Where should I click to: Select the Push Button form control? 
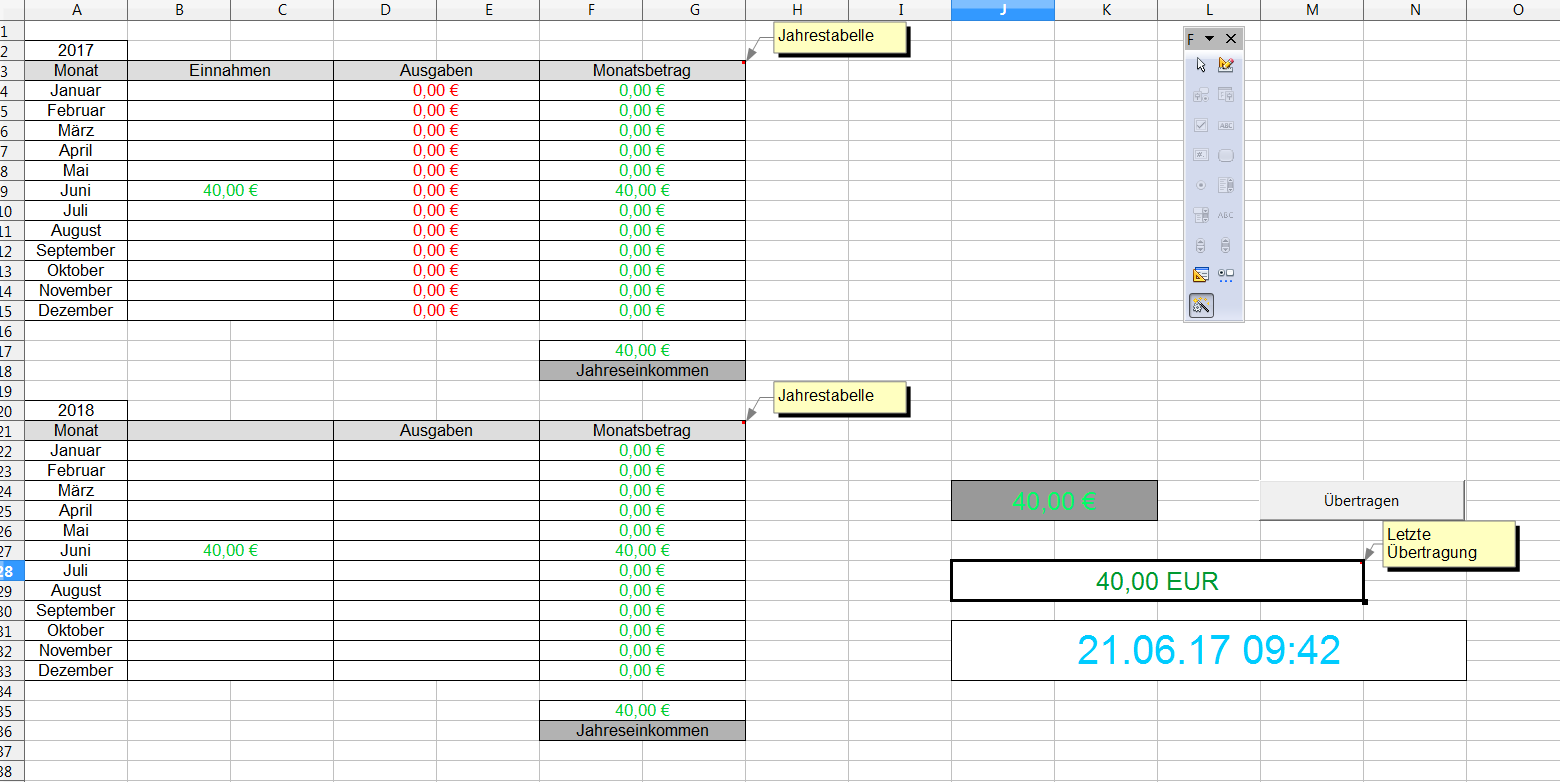tap(1226, 155)
